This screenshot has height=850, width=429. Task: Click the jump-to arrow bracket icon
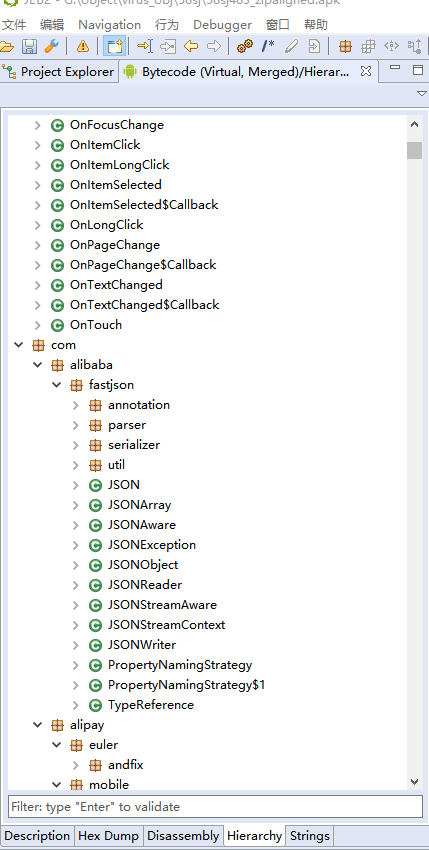[144, 47]
